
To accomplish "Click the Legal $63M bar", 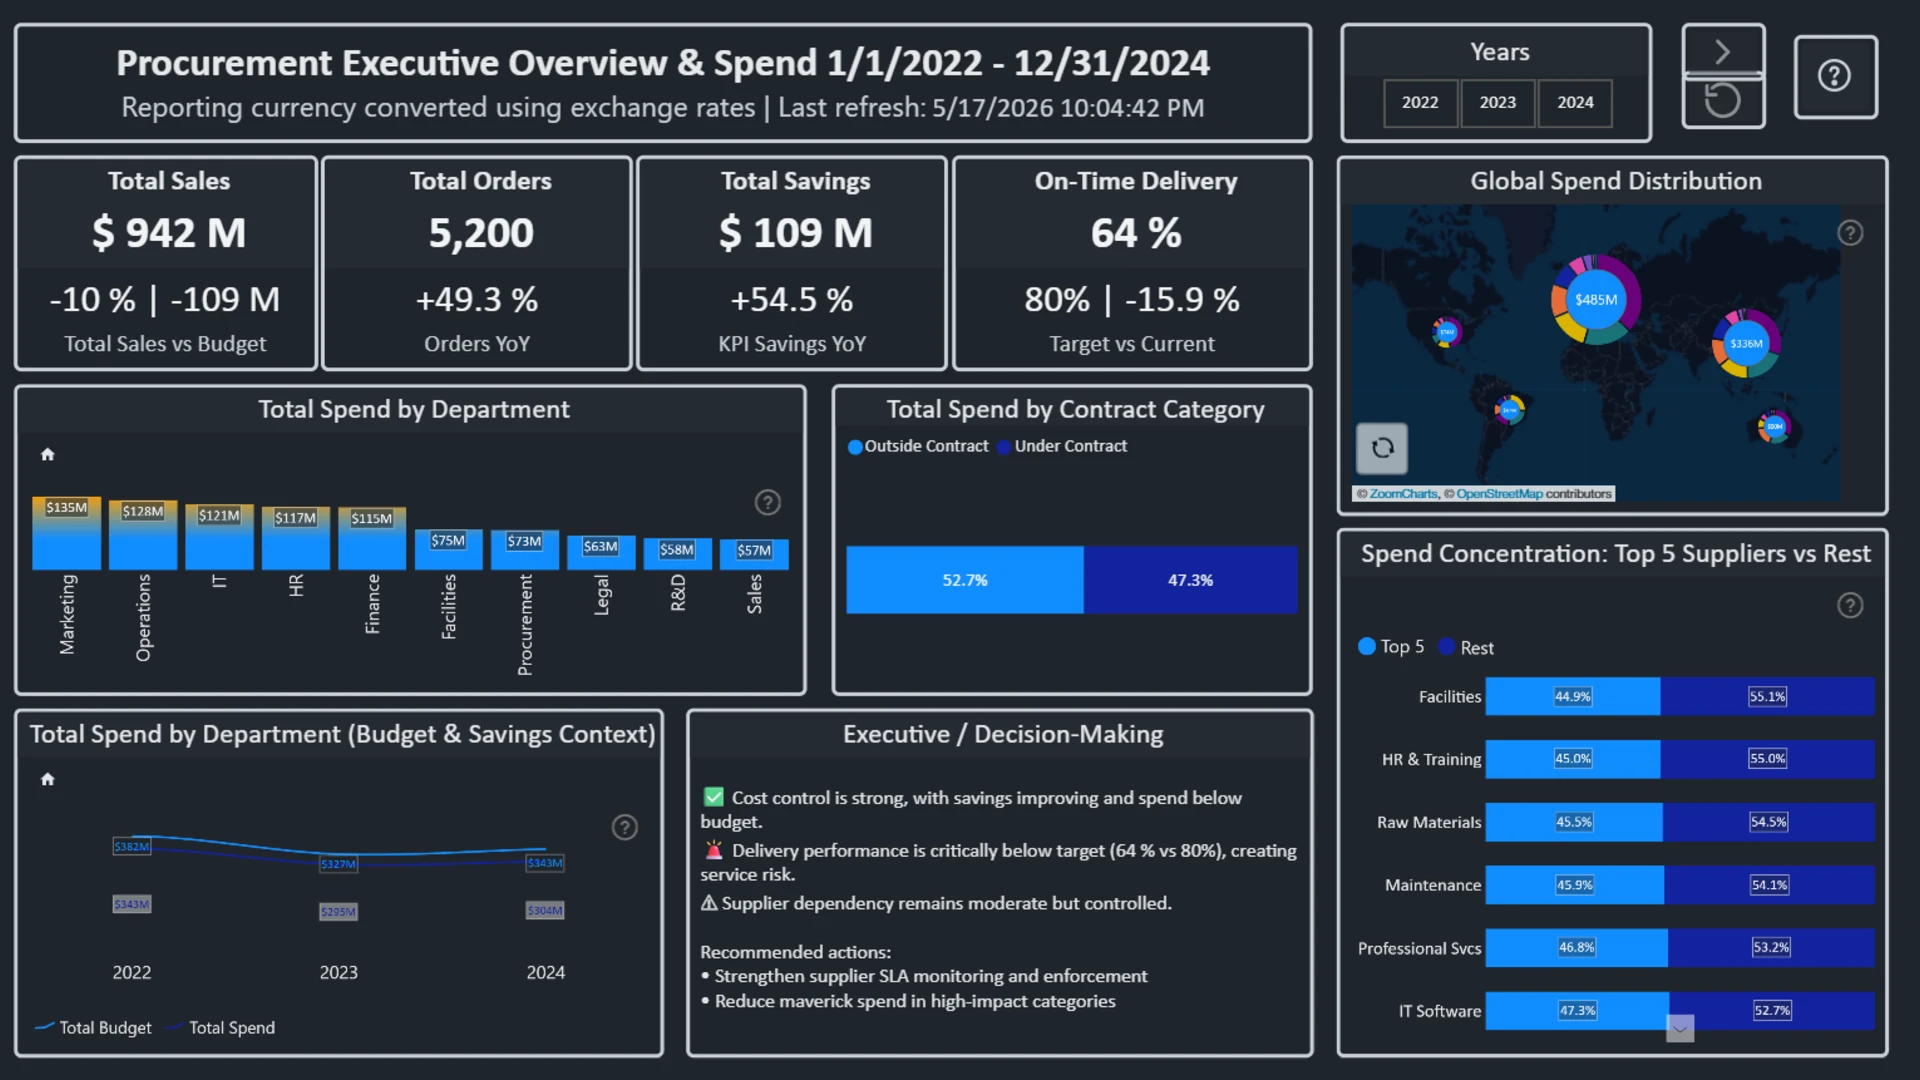I will [x=601, y=552].
